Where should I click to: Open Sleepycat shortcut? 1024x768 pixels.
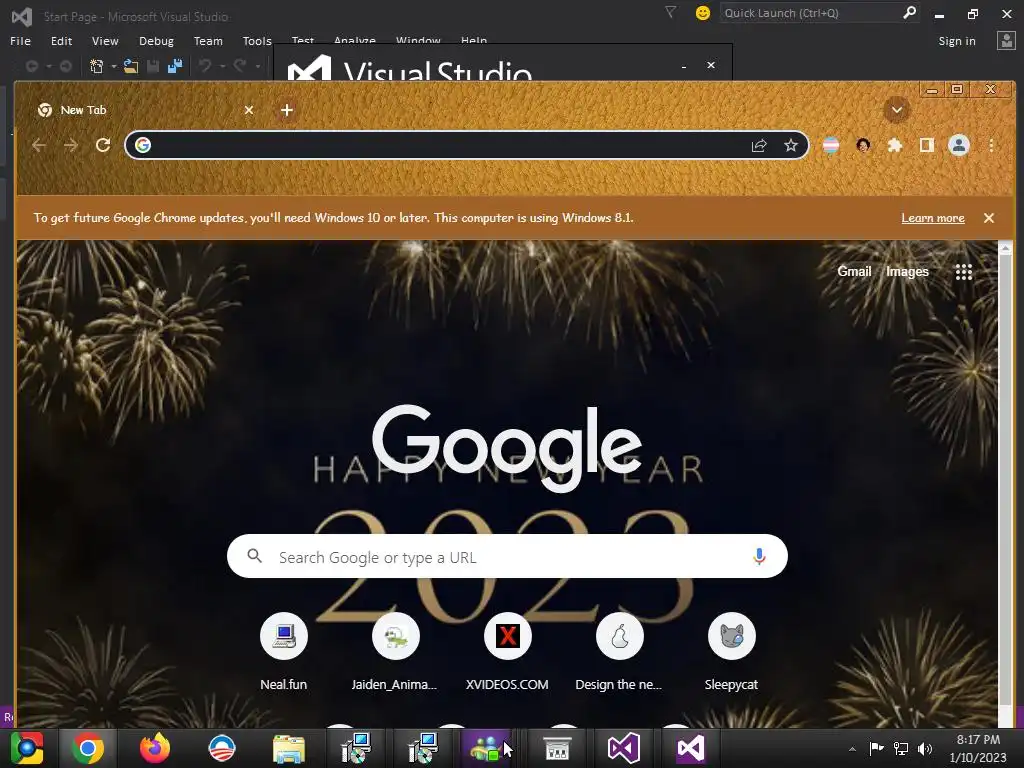coord(731,652)
